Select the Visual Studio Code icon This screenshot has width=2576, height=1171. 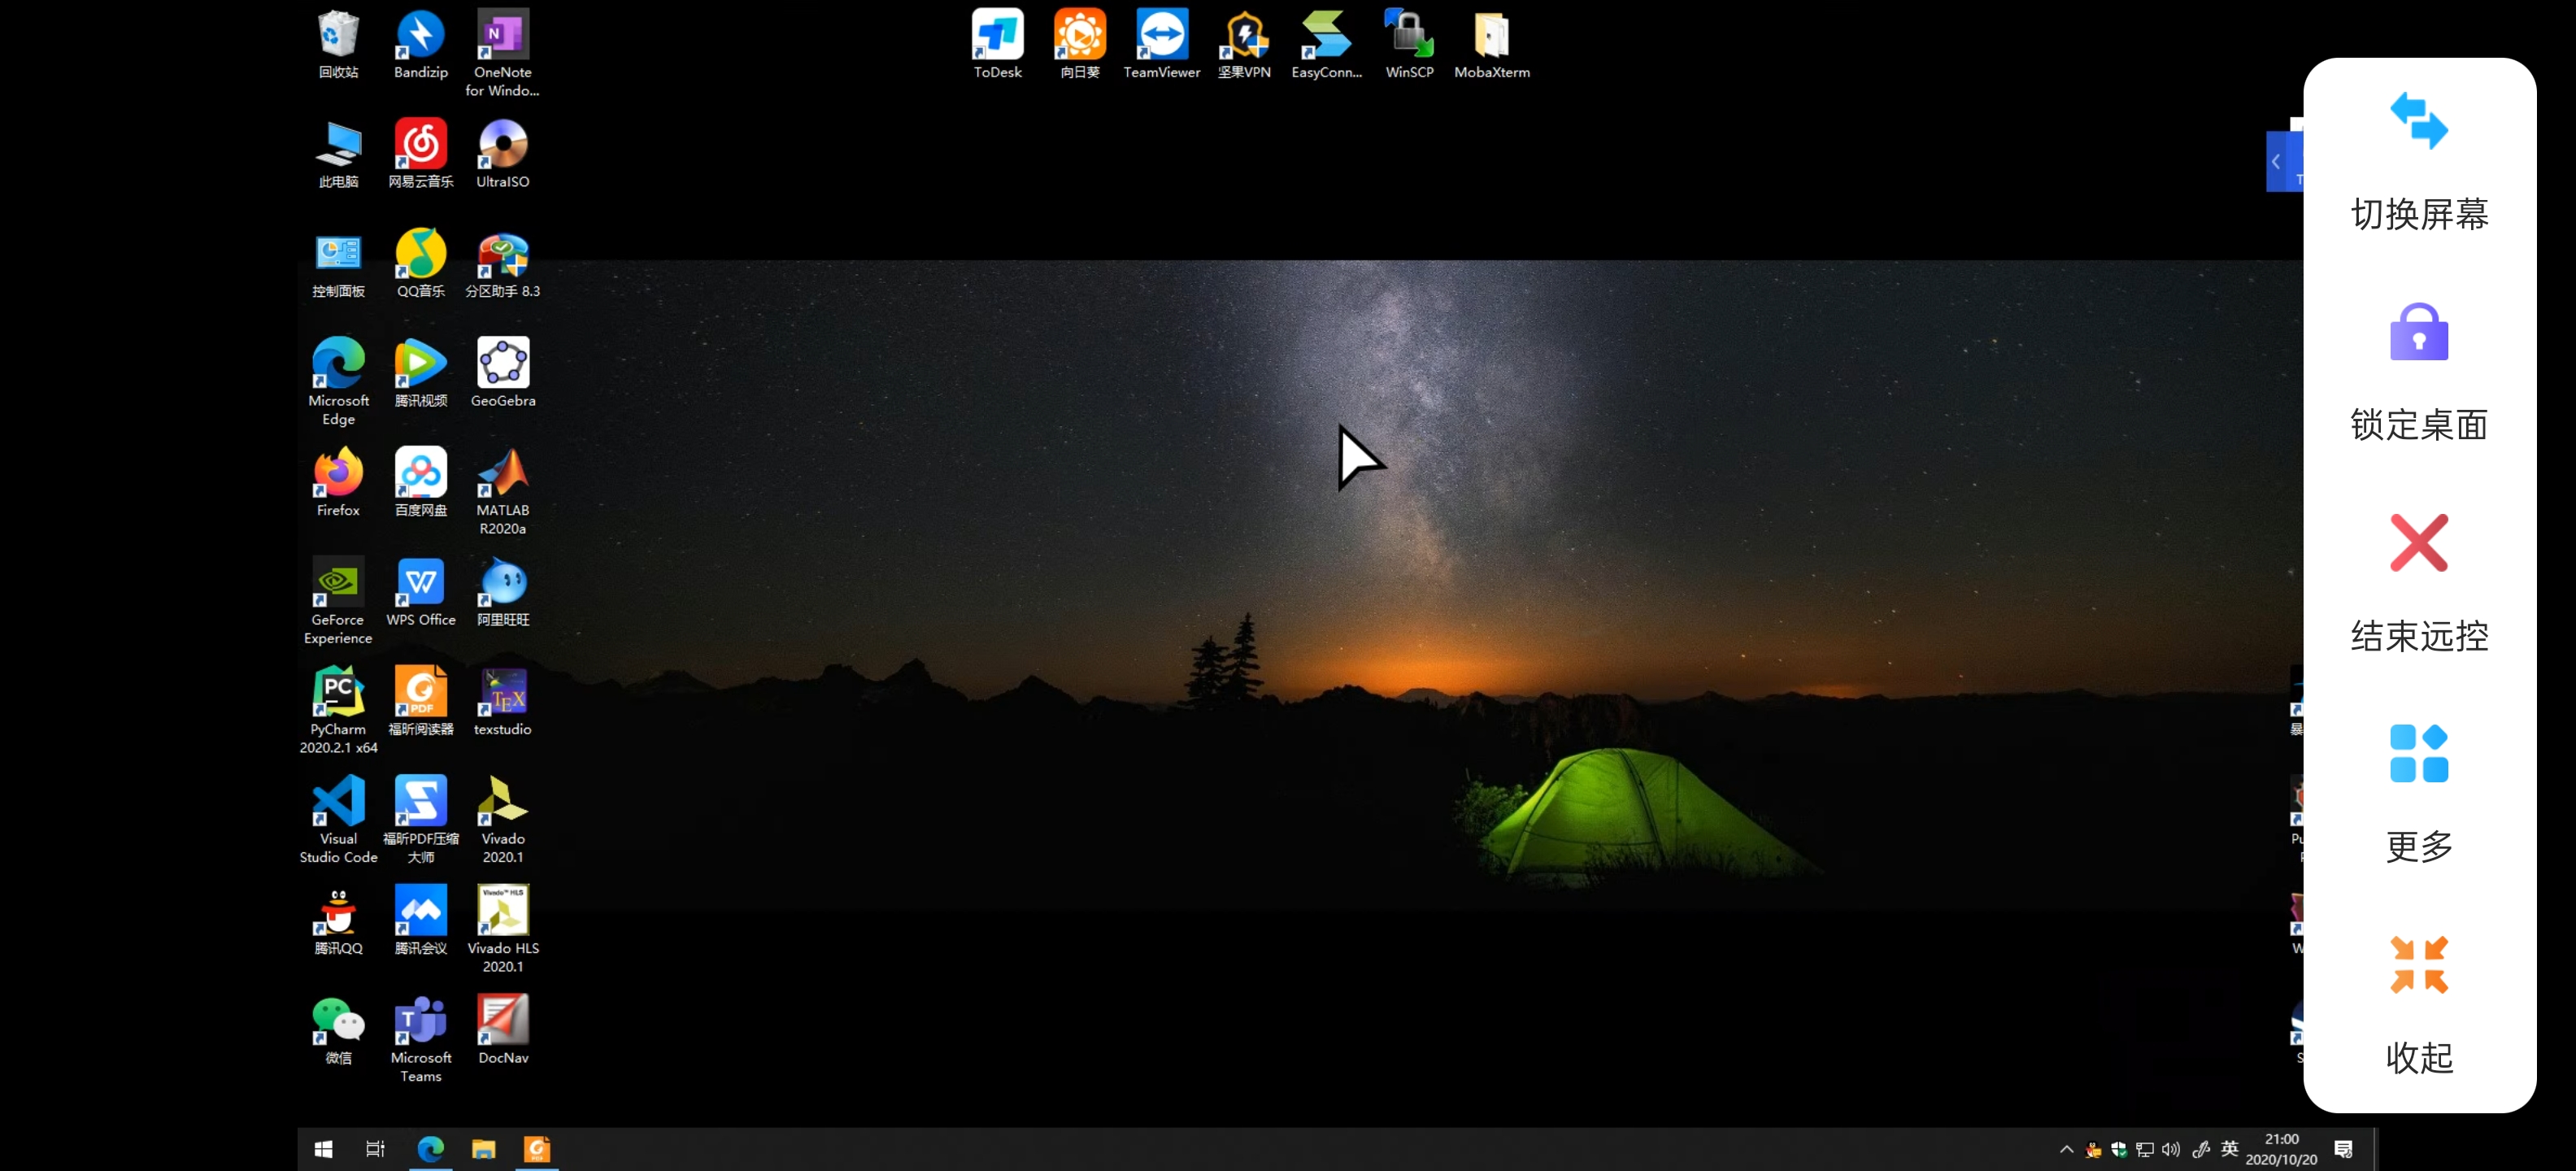click(x=338, y=821)
